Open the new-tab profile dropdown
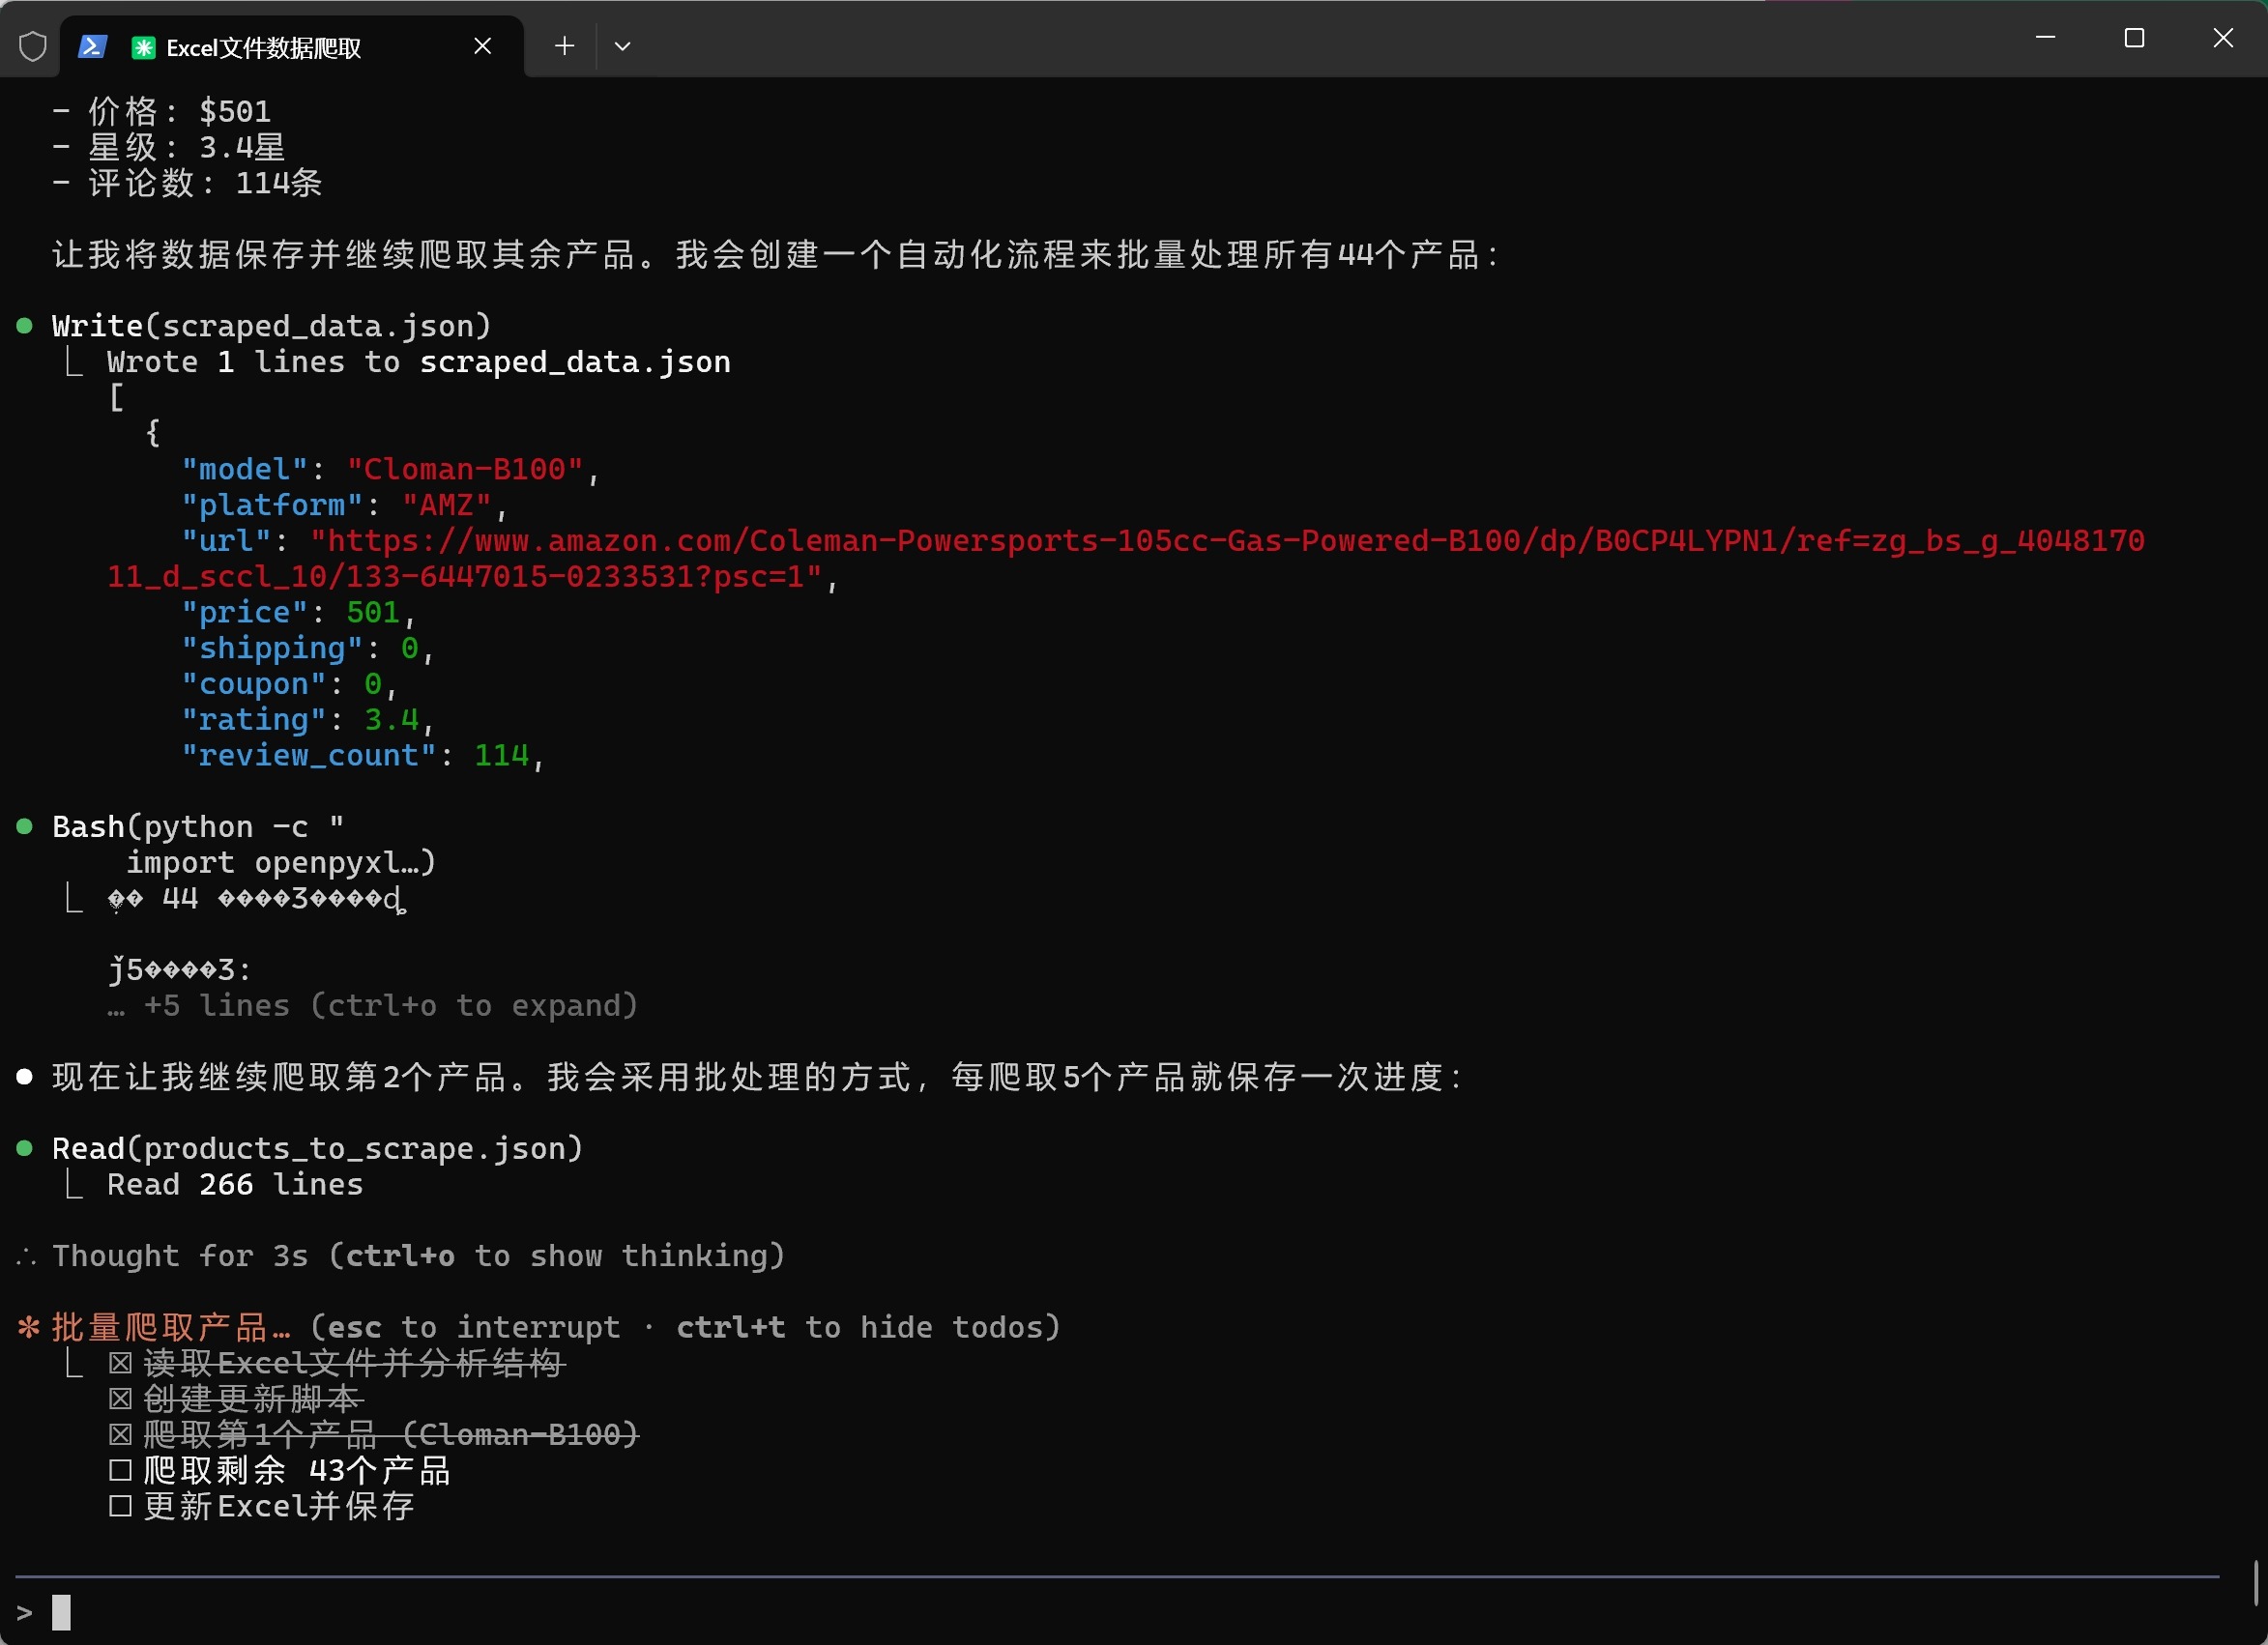2268x1645 pixels. (x=622, y=46)
